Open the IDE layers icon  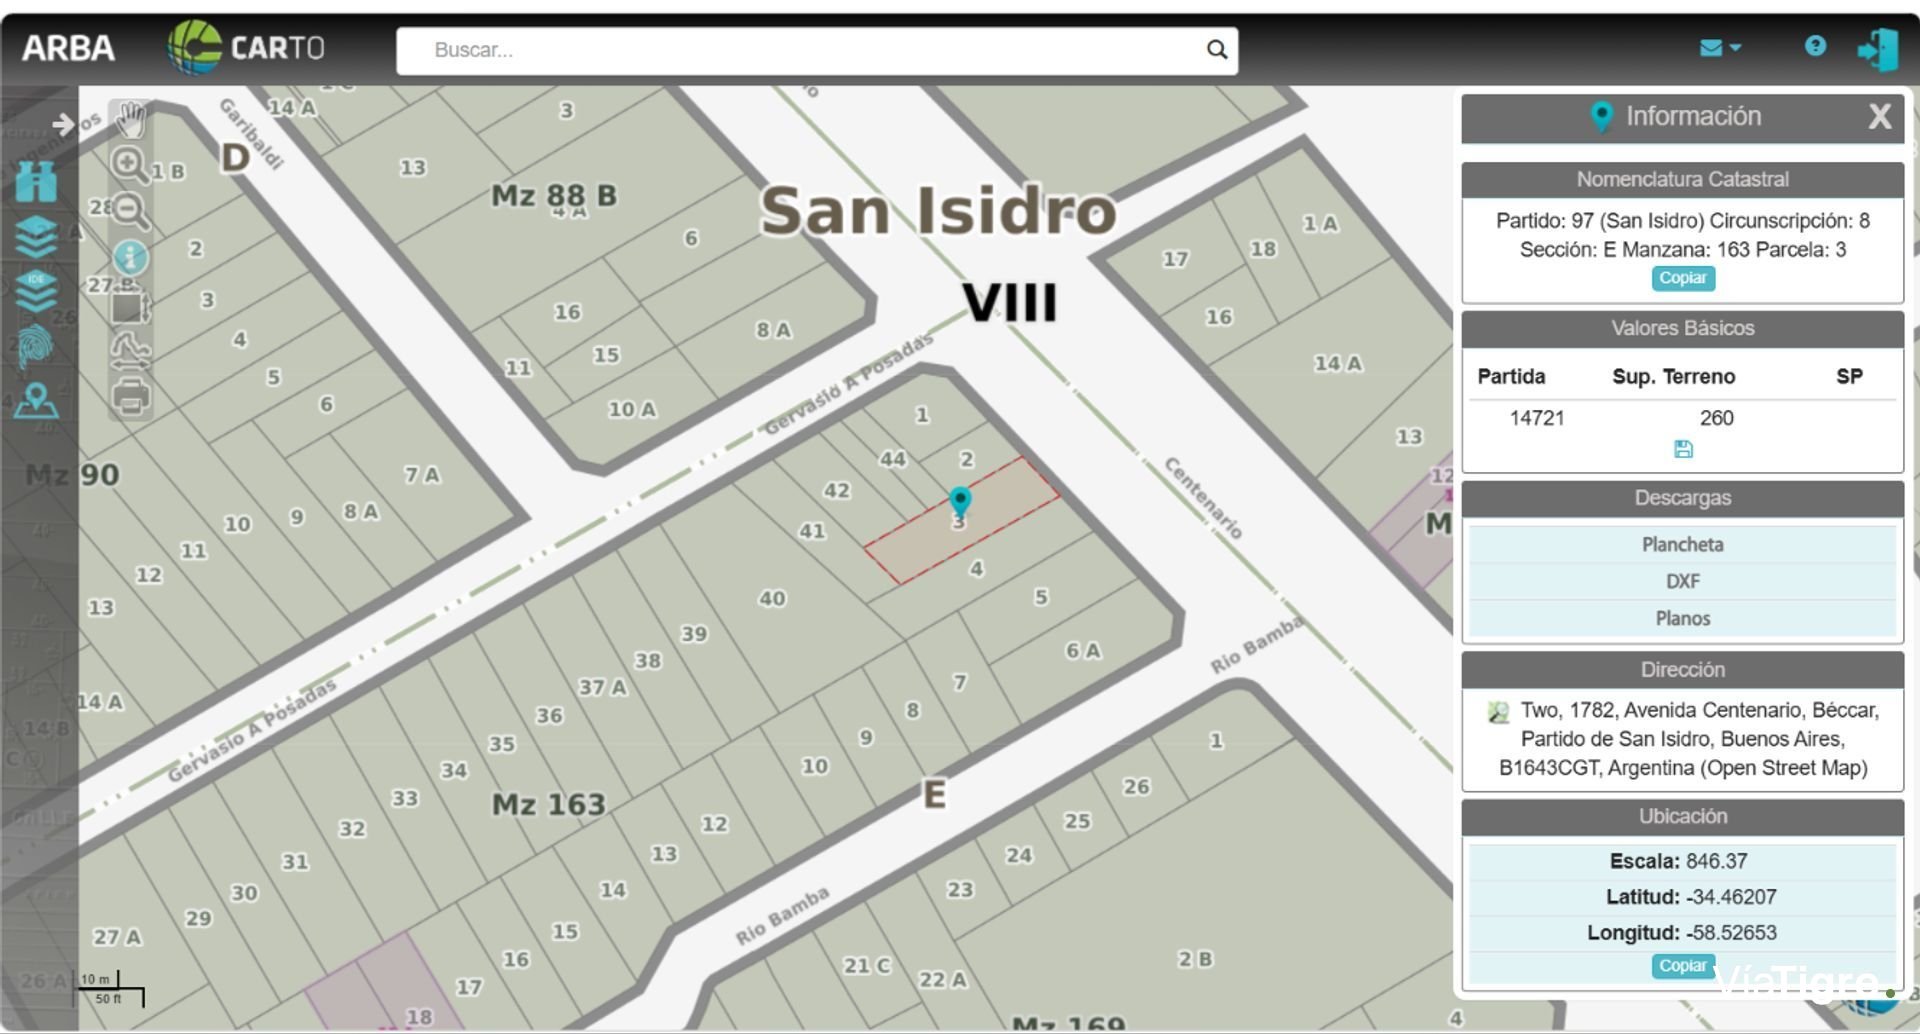(x=36, y=291)
